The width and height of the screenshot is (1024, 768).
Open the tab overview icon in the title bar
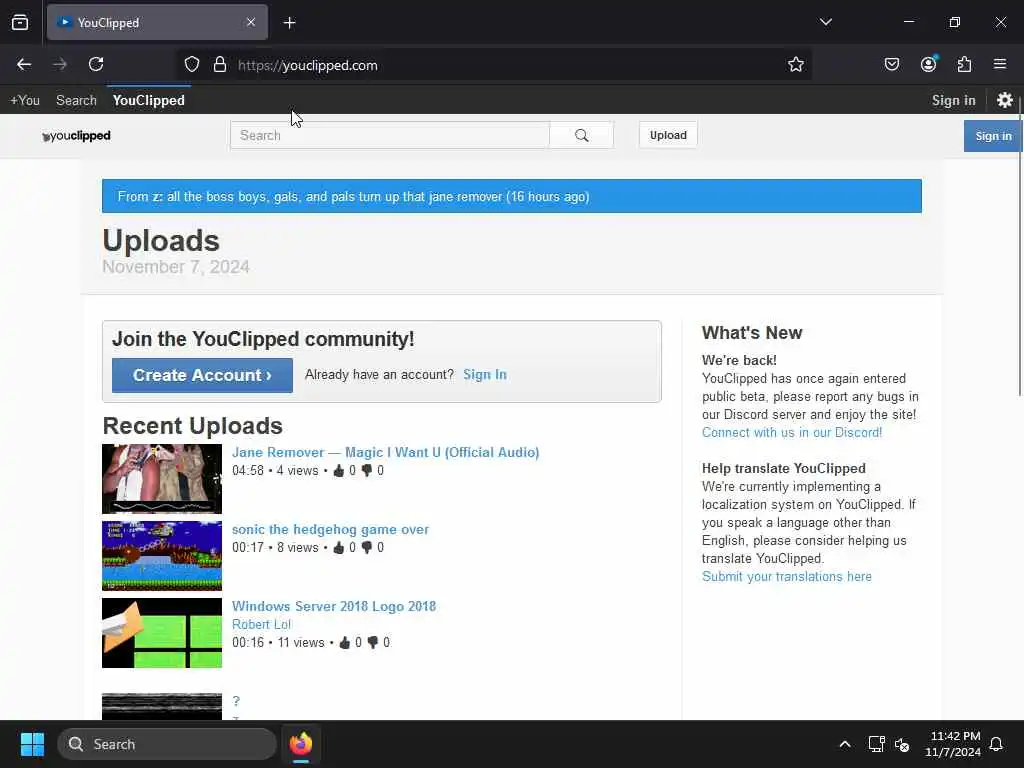(20, 22)
